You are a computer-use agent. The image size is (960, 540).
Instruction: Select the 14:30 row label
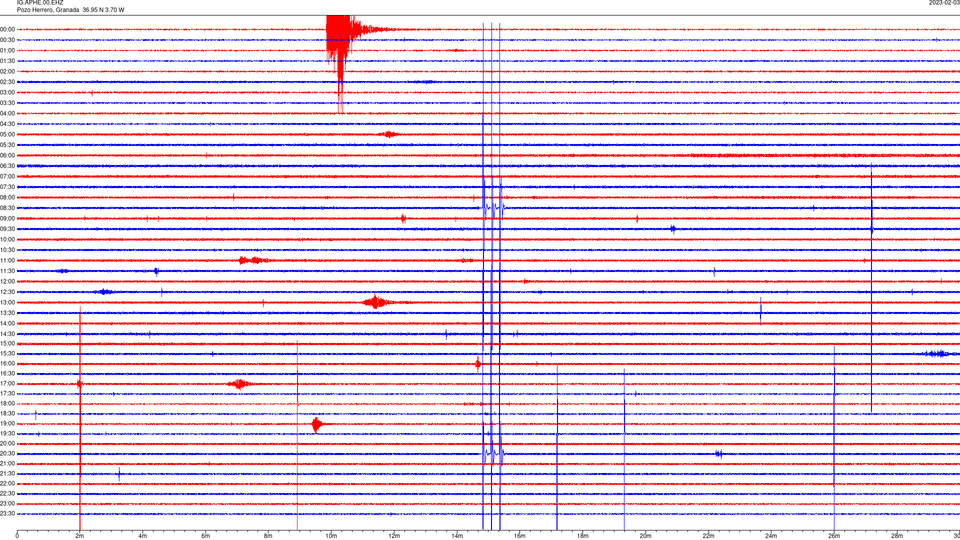click(x=7, y=334)
